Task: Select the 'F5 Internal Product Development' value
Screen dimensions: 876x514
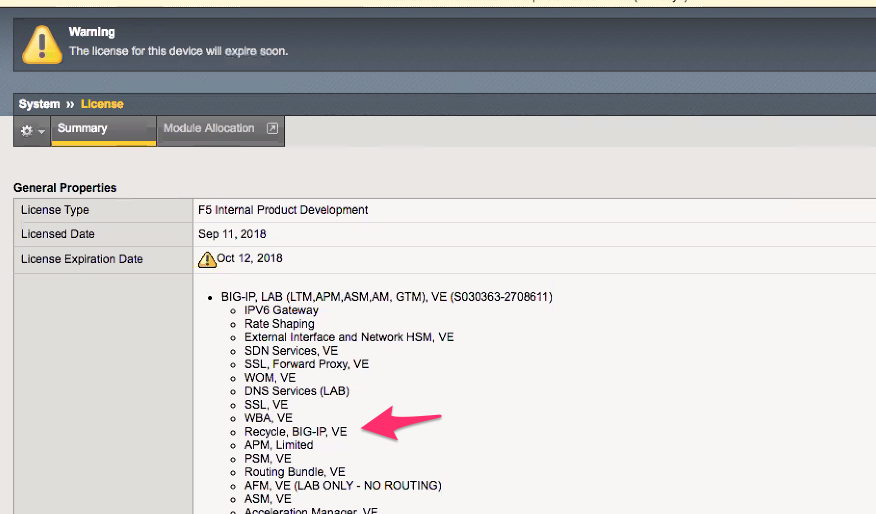Action: [283, 210]
